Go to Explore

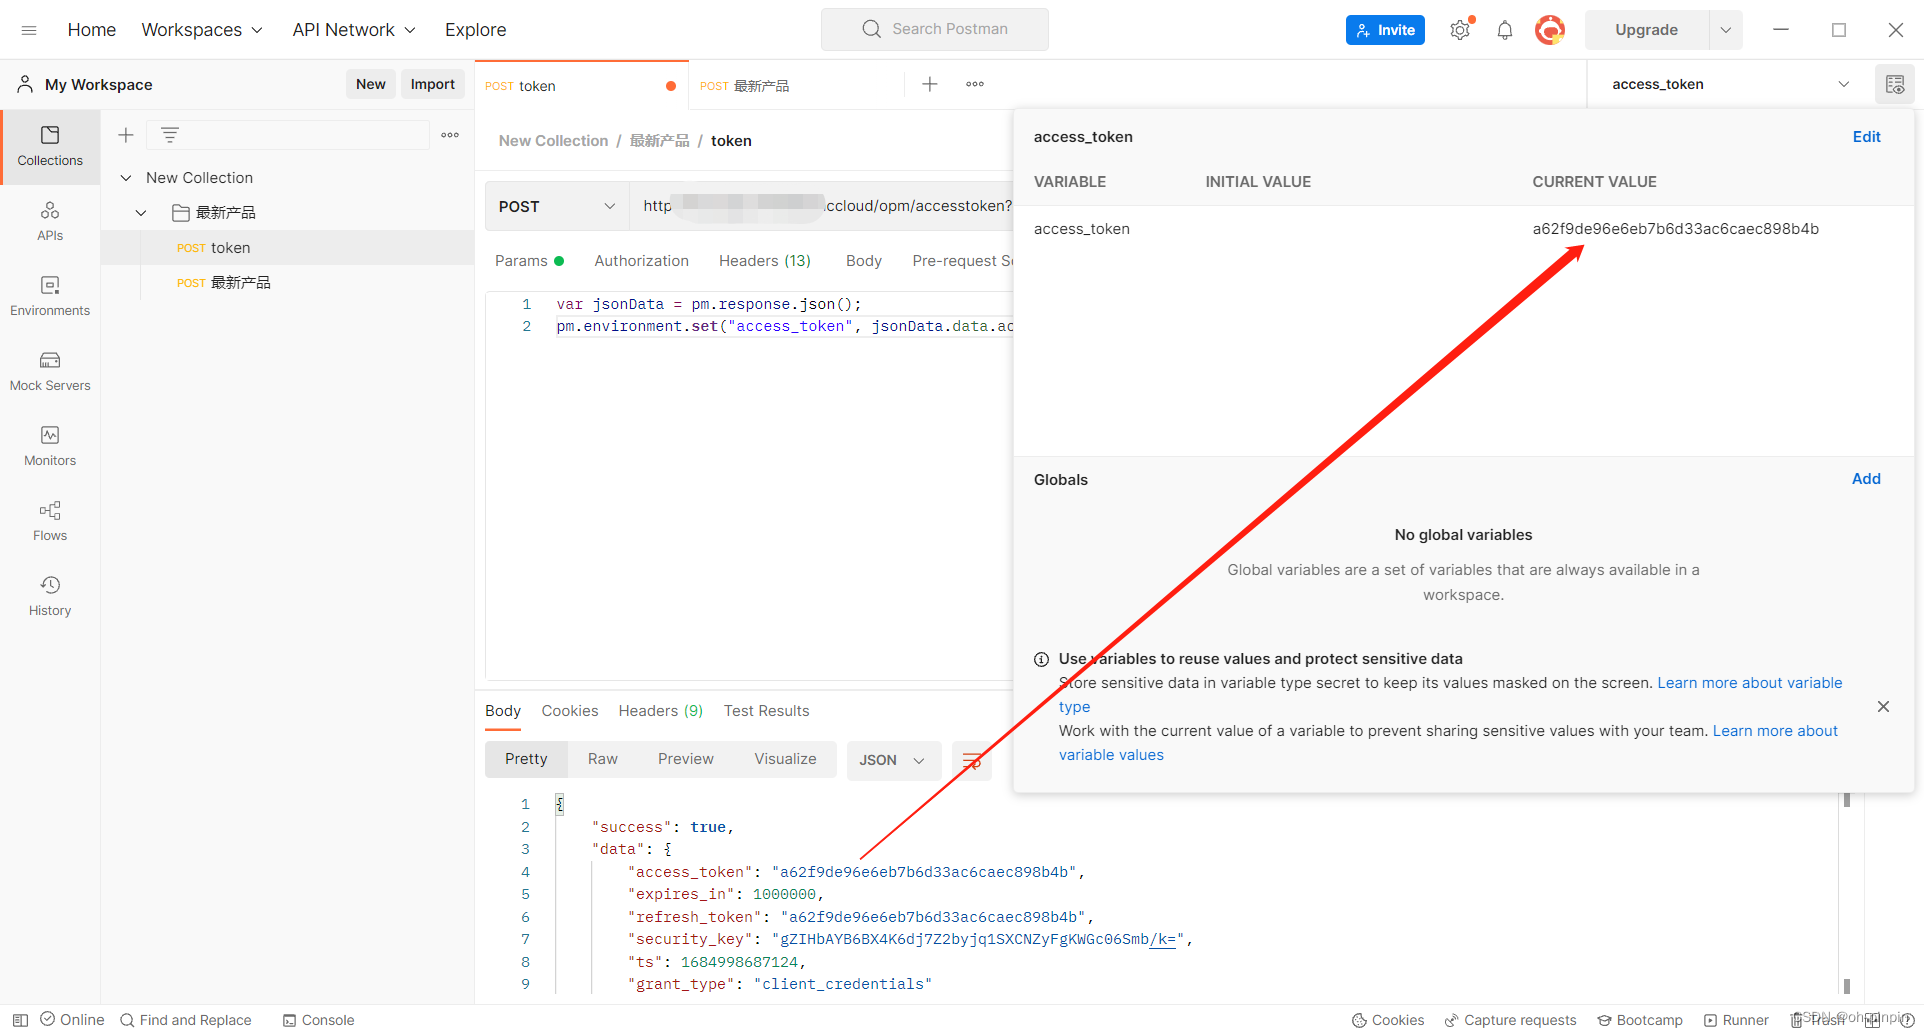(476, 30)
